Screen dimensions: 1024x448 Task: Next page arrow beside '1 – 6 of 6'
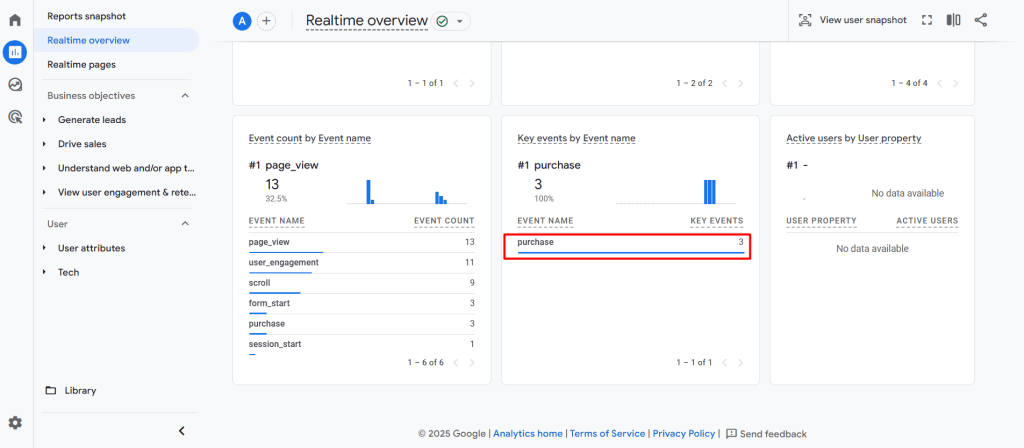472,362
